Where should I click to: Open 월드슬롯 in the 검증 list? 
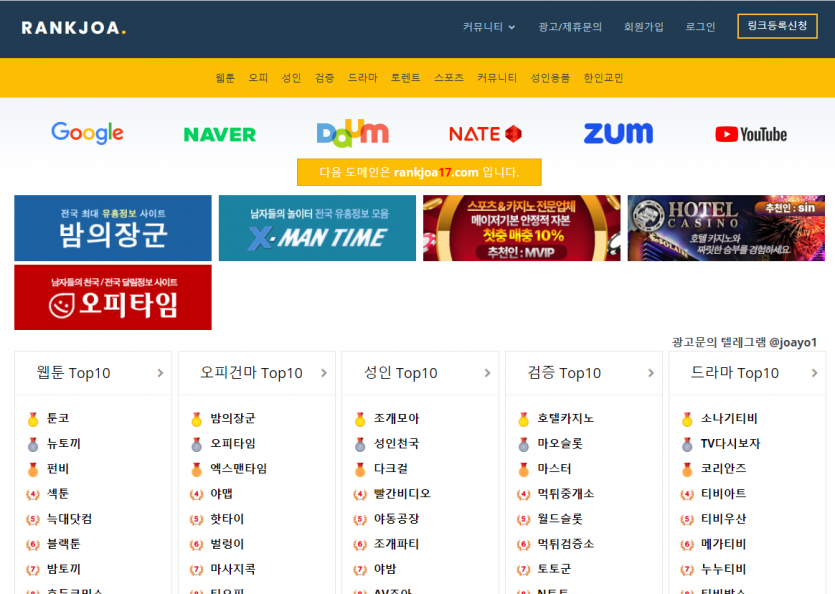point(560,519)
